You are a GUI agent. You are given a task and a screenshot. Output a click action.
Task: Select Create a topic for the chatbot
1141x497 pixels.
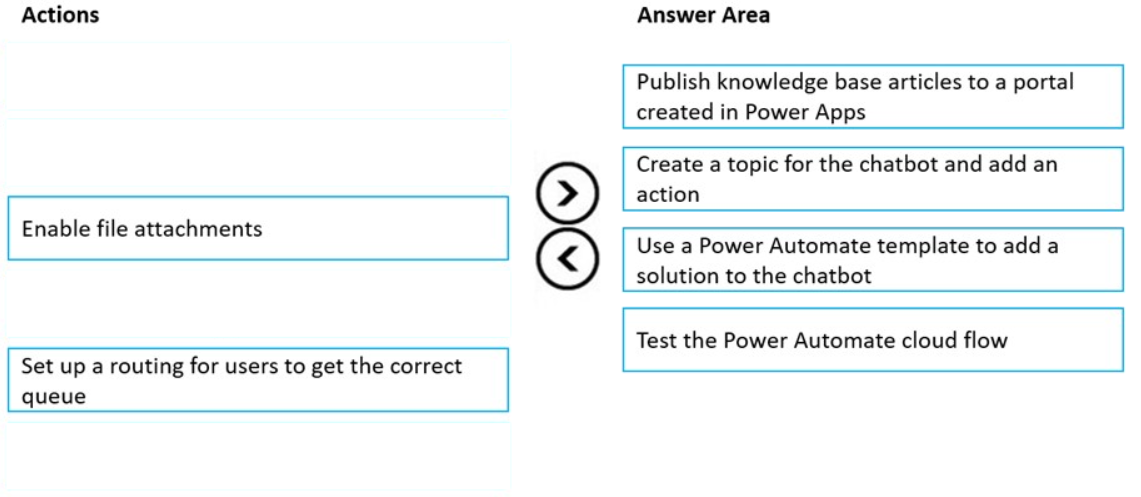pos(873,179)
